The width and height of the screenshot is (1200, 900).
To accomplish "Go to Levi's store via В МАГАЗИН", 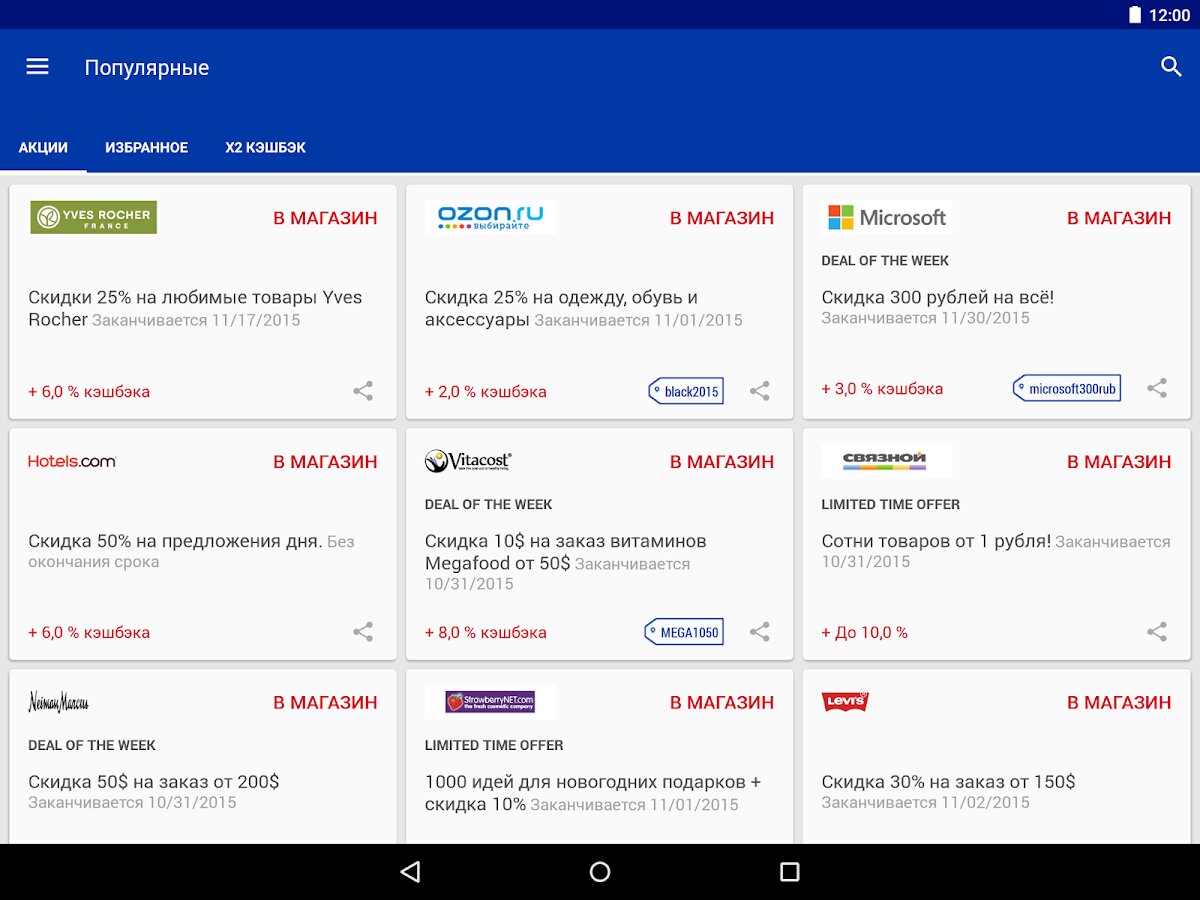I will (x=1119, y=703).
